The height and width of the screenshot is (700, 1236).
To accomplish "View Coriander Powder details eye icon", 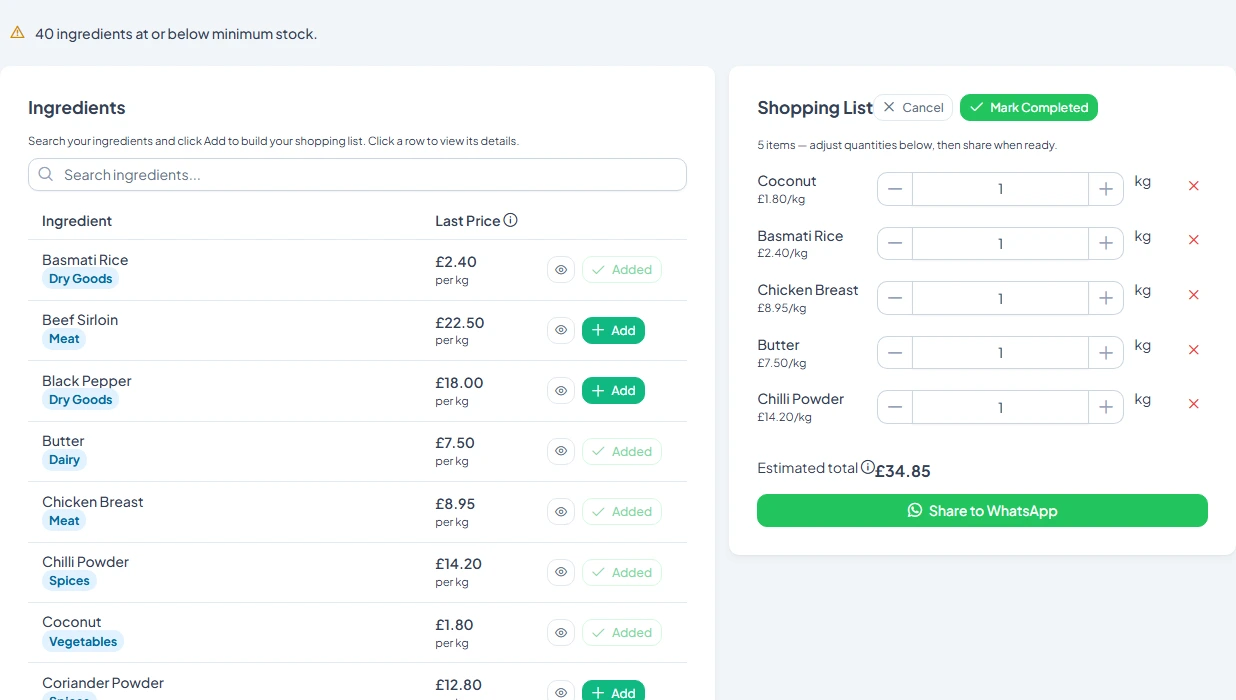I will click(x=561, y=692).
